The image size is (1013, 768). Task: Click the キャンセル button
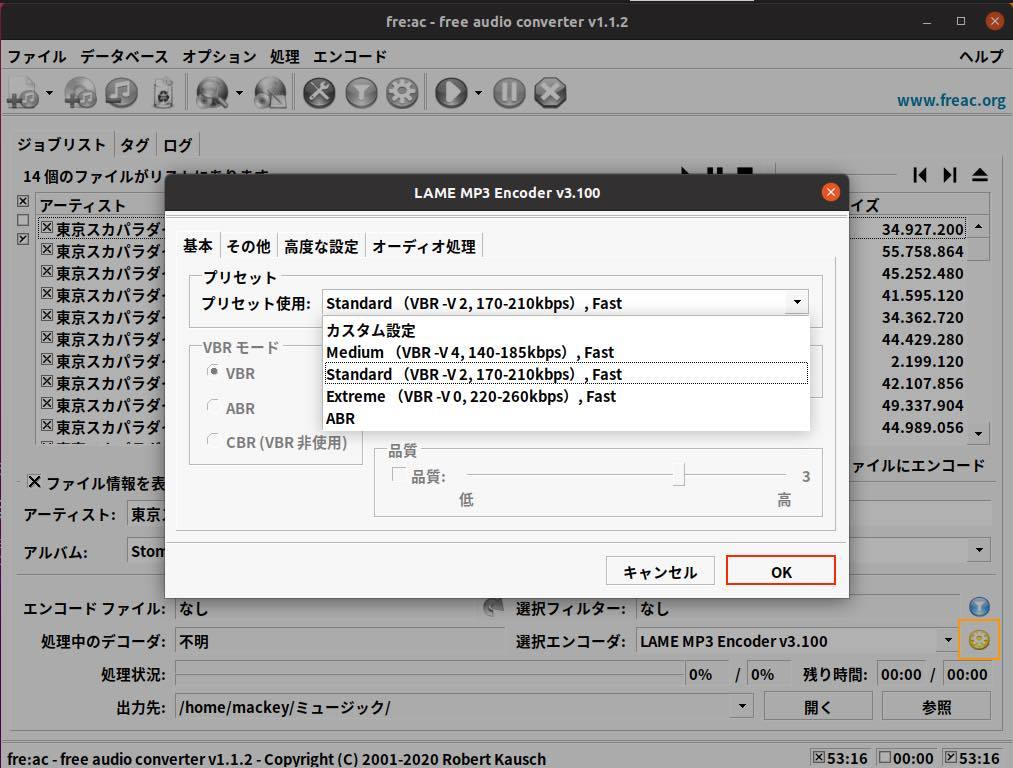tap(660, 571)
